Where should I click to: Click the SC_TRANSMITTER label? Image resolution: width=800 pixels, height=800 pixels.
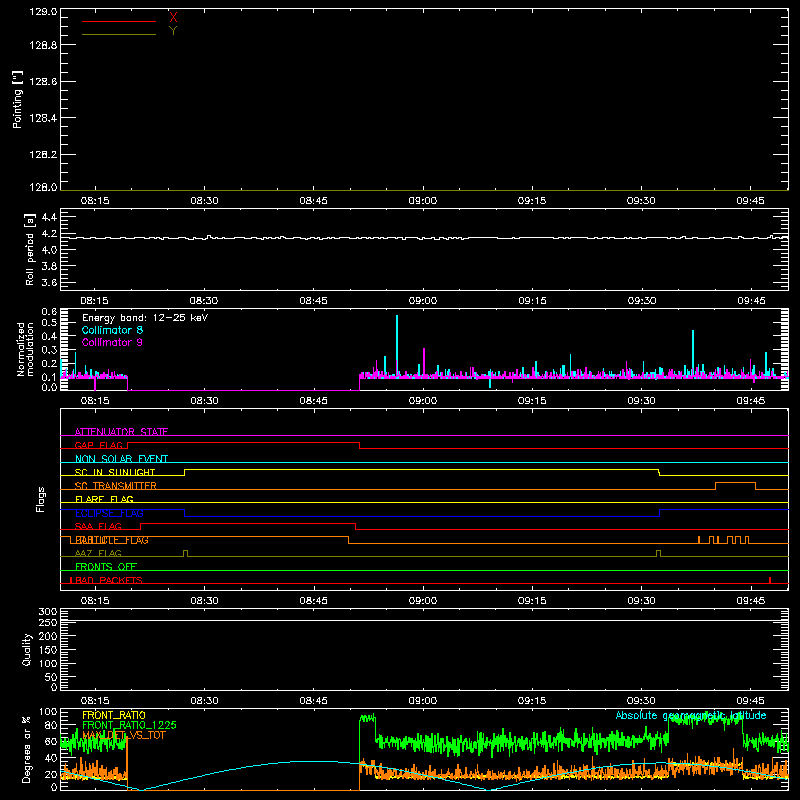(116, 485)
